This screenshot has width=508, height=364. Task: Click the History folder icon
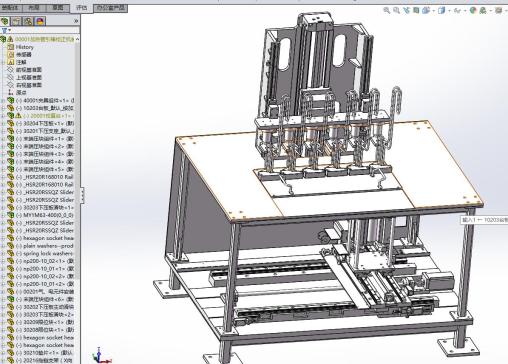10,47
